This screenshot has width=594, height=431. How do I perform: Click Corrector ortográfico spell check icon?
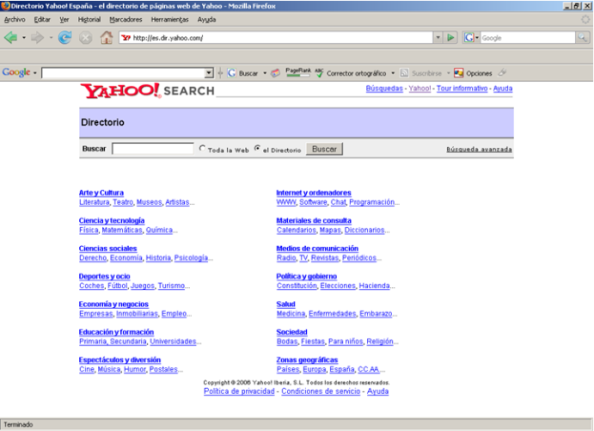[319, 73]
